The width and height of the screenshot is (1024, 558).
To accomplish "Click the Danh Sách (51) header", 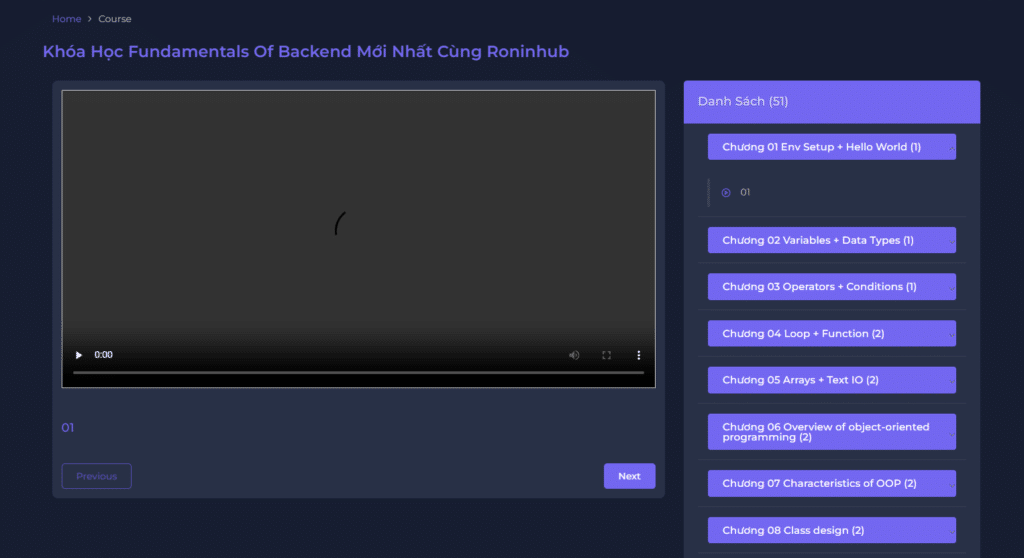I will tap(831, 102).
